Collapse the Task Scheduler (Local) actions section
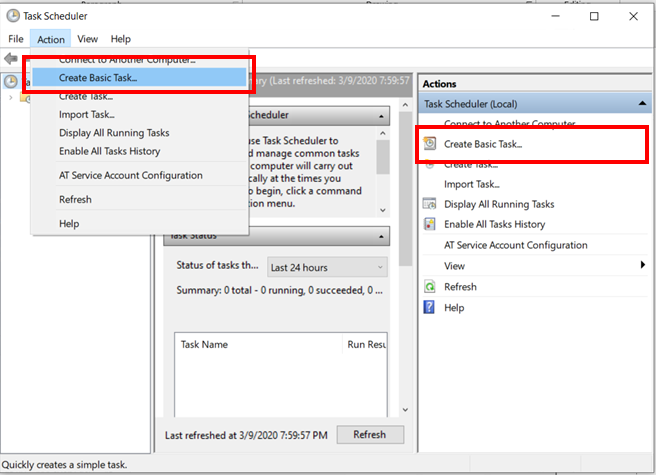The image size is (656, 475). click(x=642, y=103)
